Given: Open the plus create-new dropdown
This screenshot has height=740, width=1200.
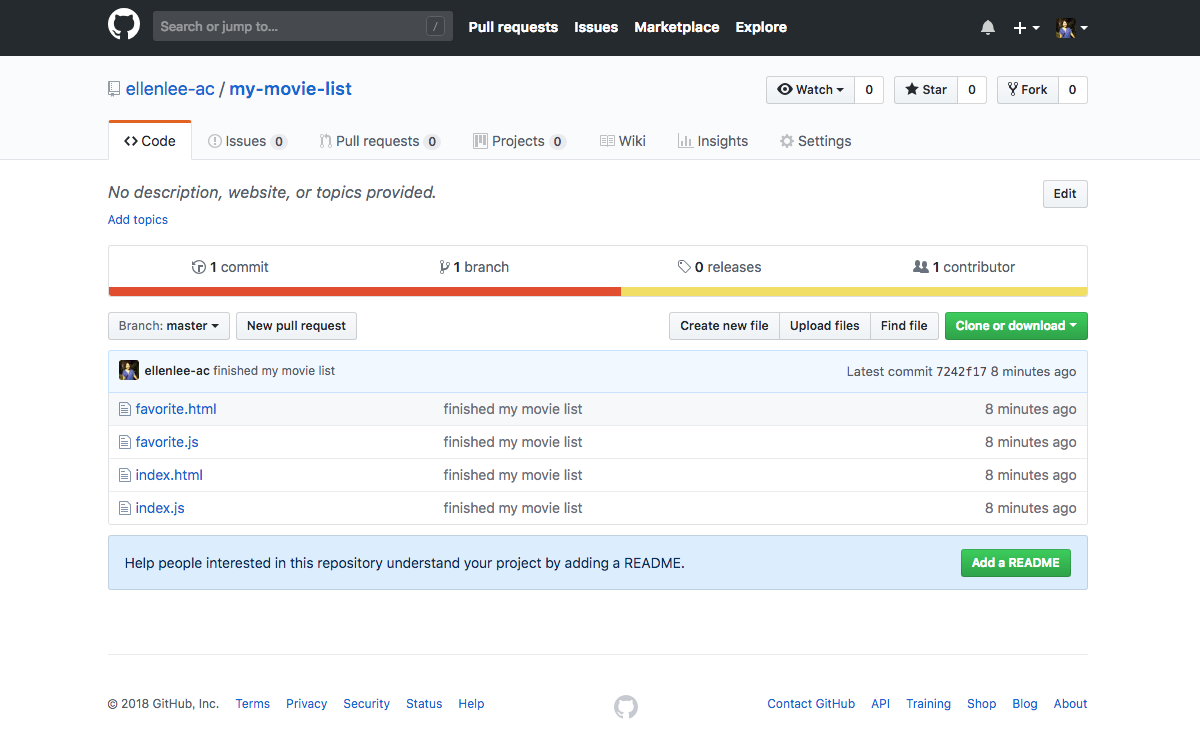Looking at the screenshot, I should [x=1026, y=28].
